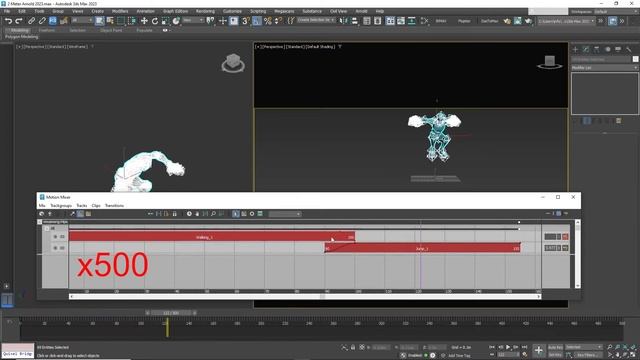This screenshot has width=640, height=360.
Task: Click the Set Key large plus button
Action: (539, 350)
